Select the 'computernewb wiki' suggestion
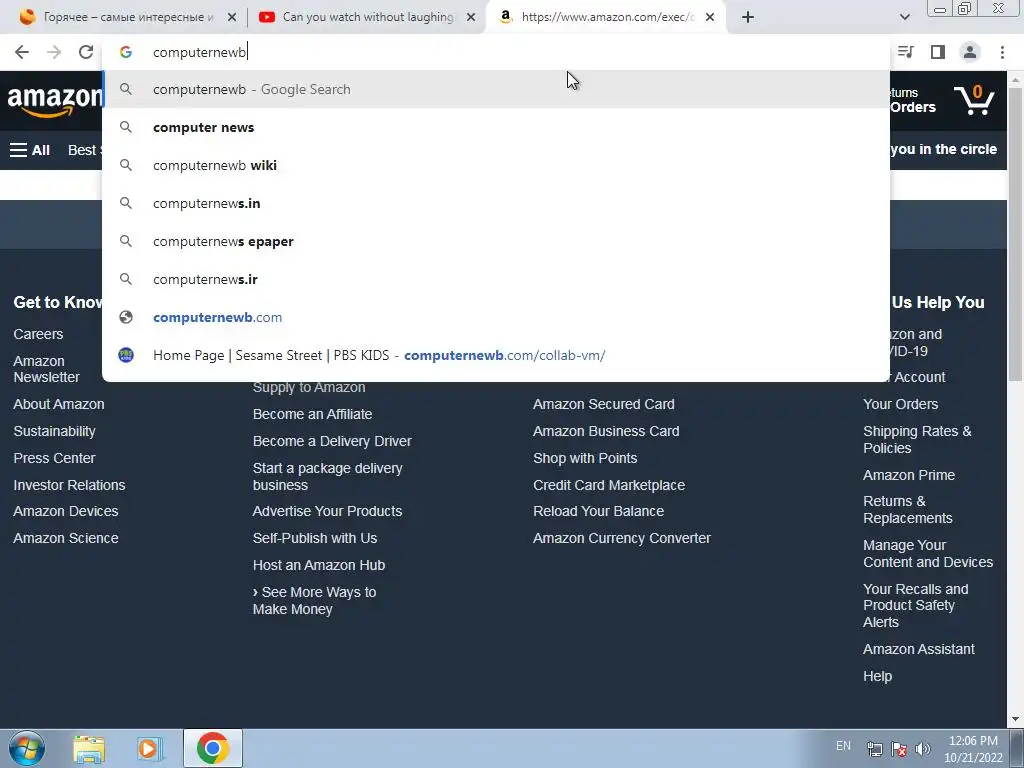 (496, 165)
